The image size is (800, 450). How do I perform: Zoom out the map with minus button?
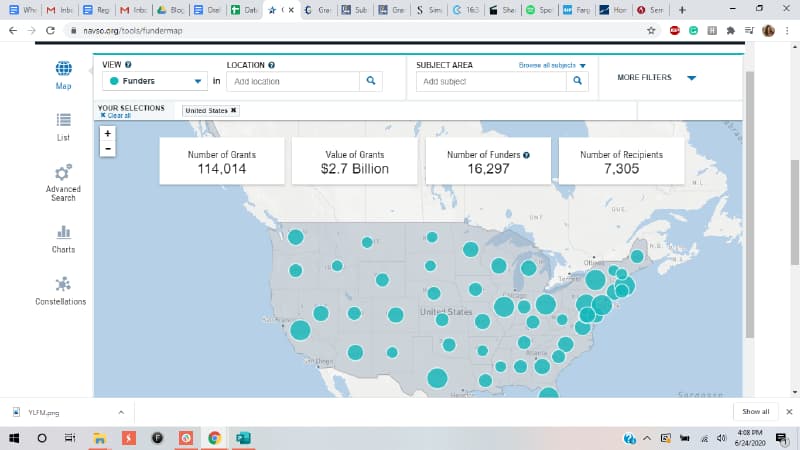[x=108, y=148]
